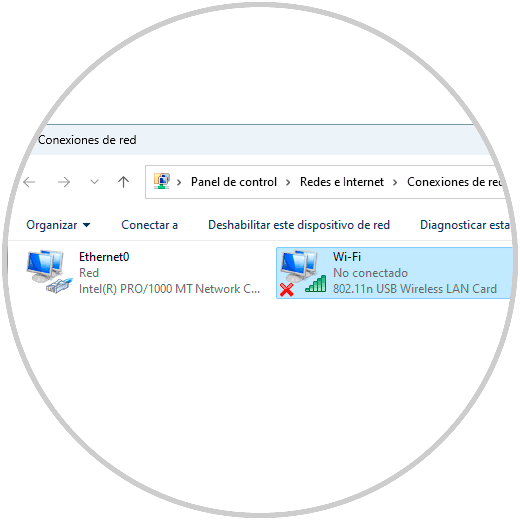Go up one level arrow
This screenshot has height=520, width=520.
(123, 182)
